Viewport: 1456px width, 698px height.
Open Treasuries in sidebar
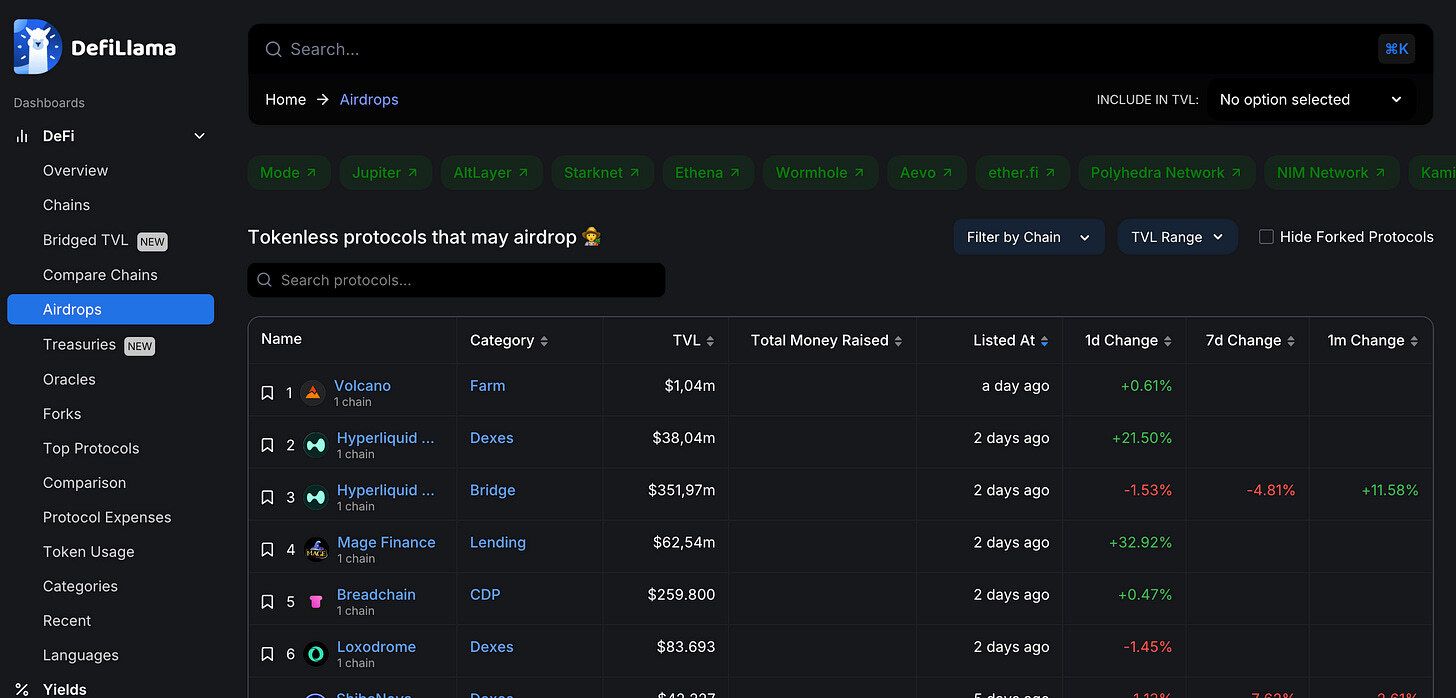tap(79, 345)
